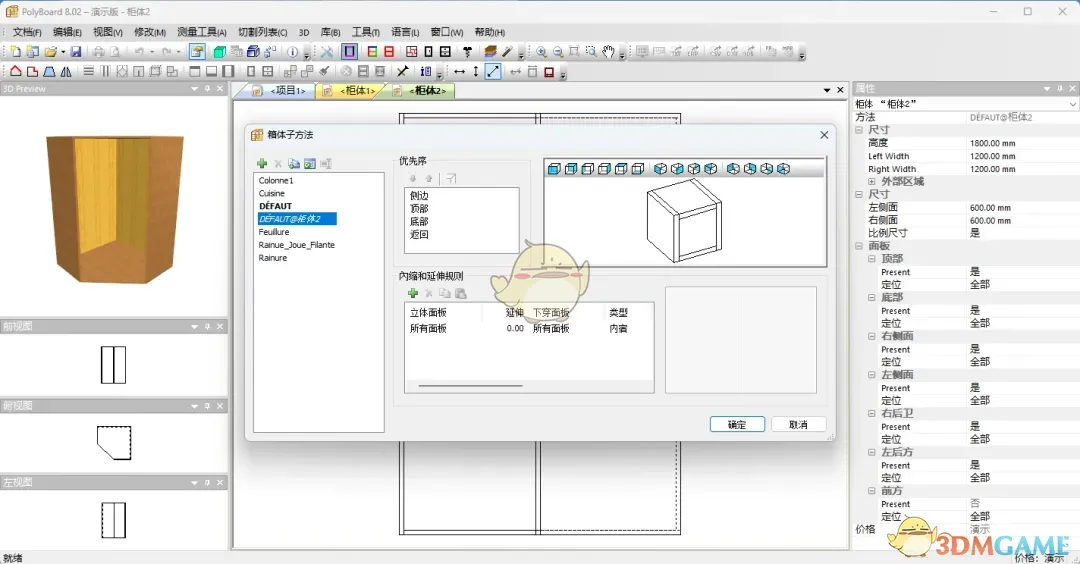Collapse the 前方 panel group
This screenshot has width=1080, height=564.
[871, 491]
